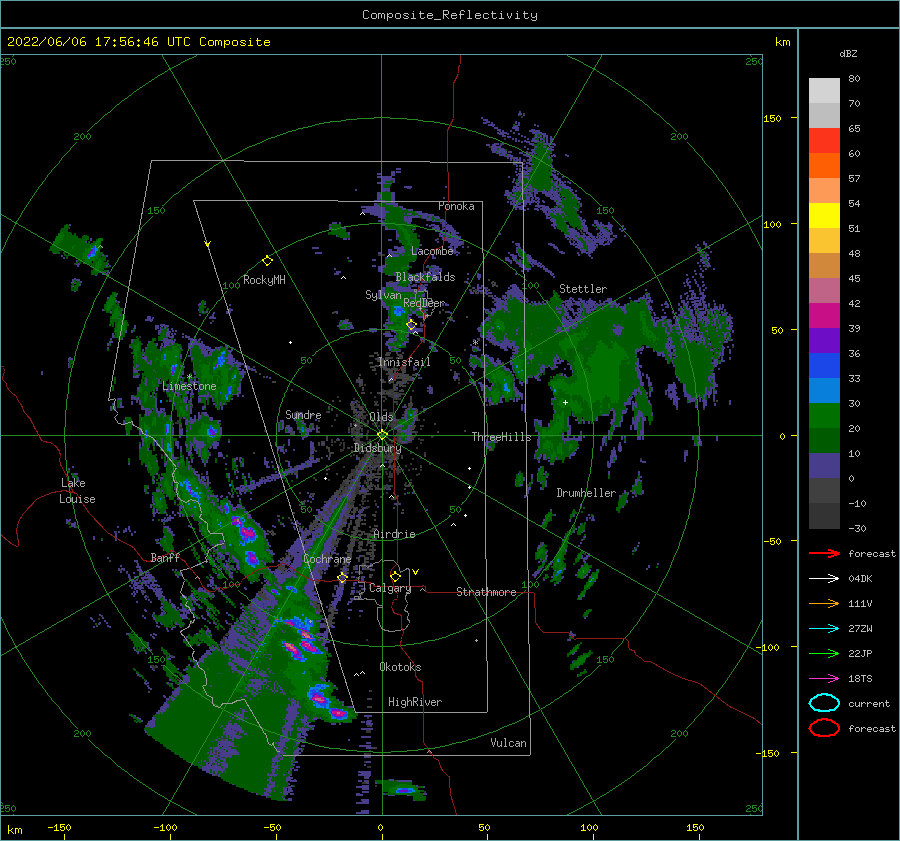
Task: Click the Didsbury city label
Action: (x=378, y=448)
